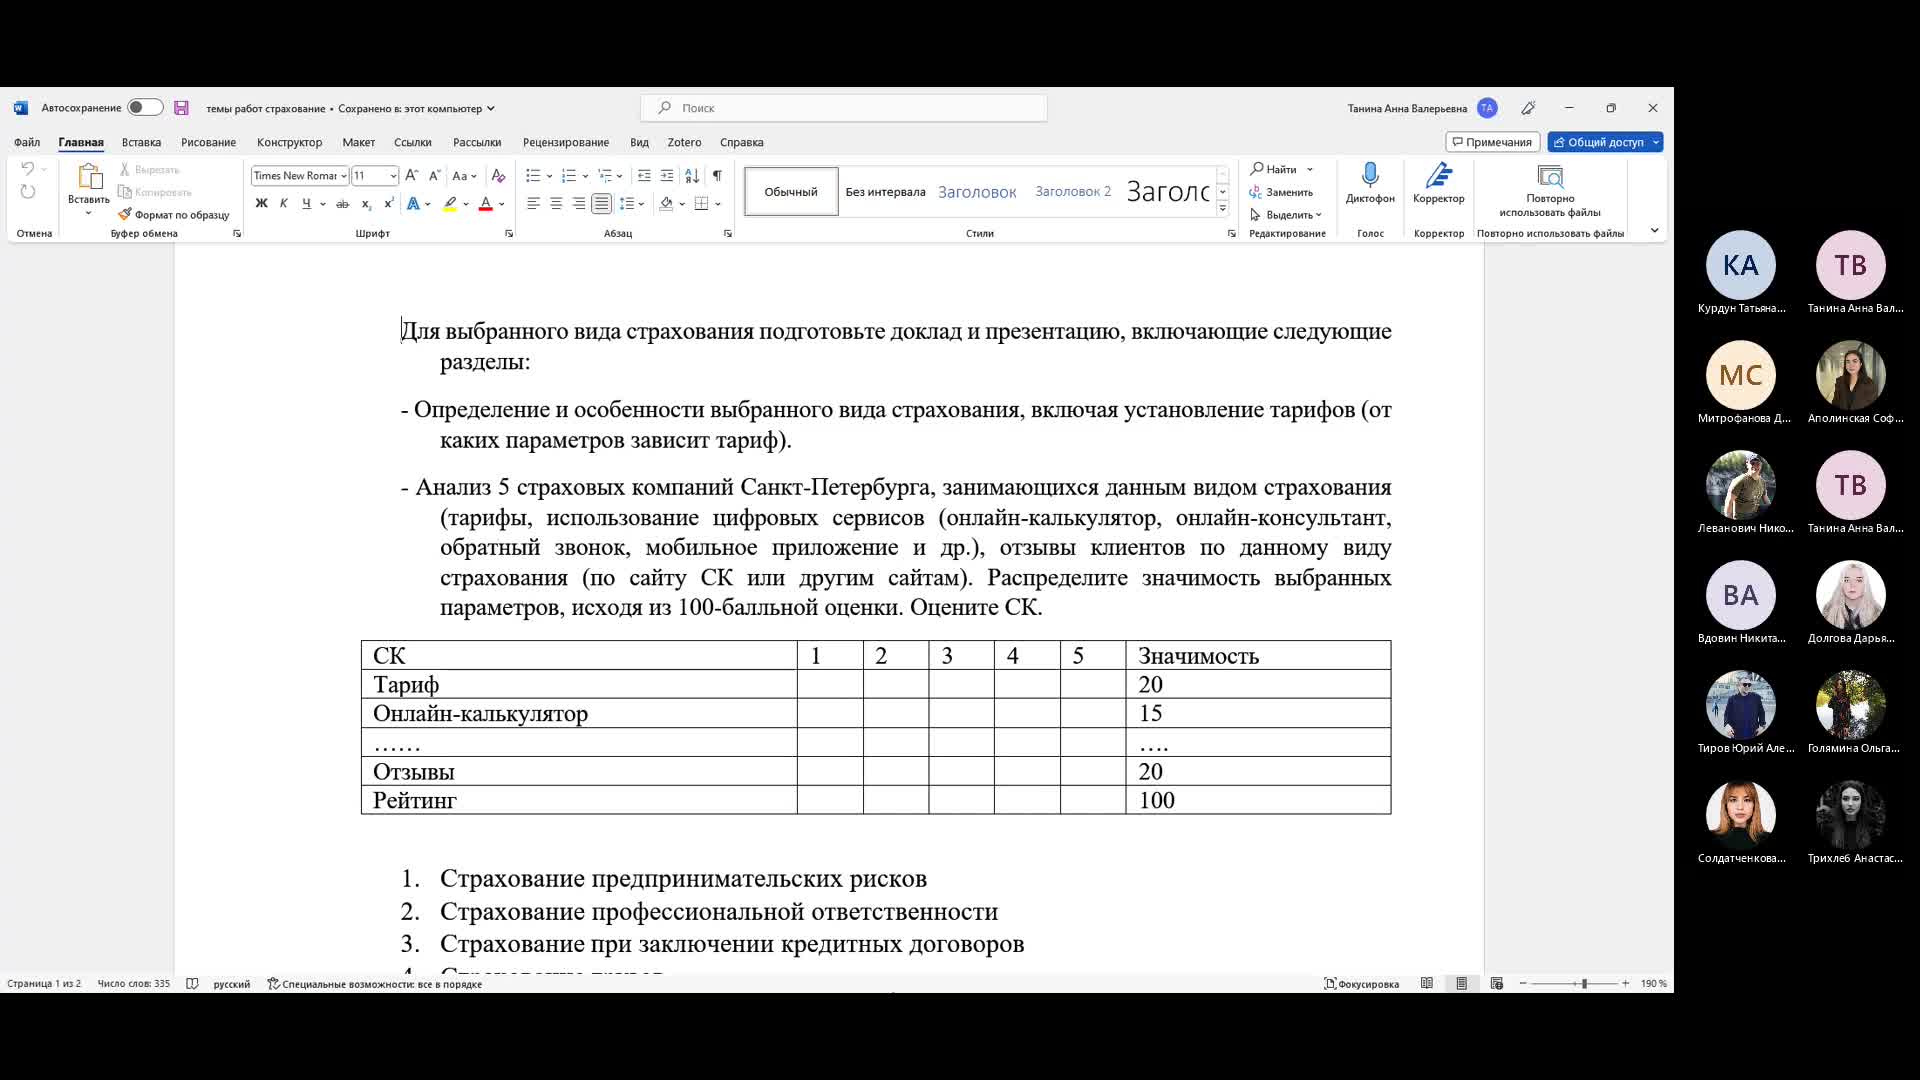This screenshot has width=1920, height=1080.
Task: Switch to the Рецензирование tab
Action: pos(565,142)
